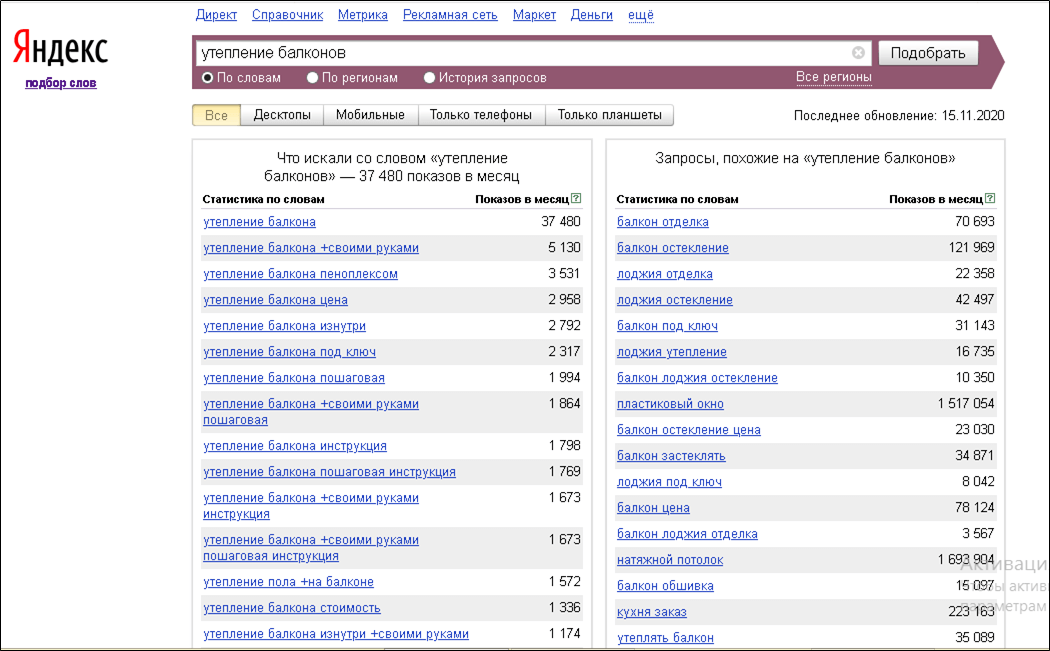Open the 'утепление балкона пеноплексом' link

click(300, 274)
